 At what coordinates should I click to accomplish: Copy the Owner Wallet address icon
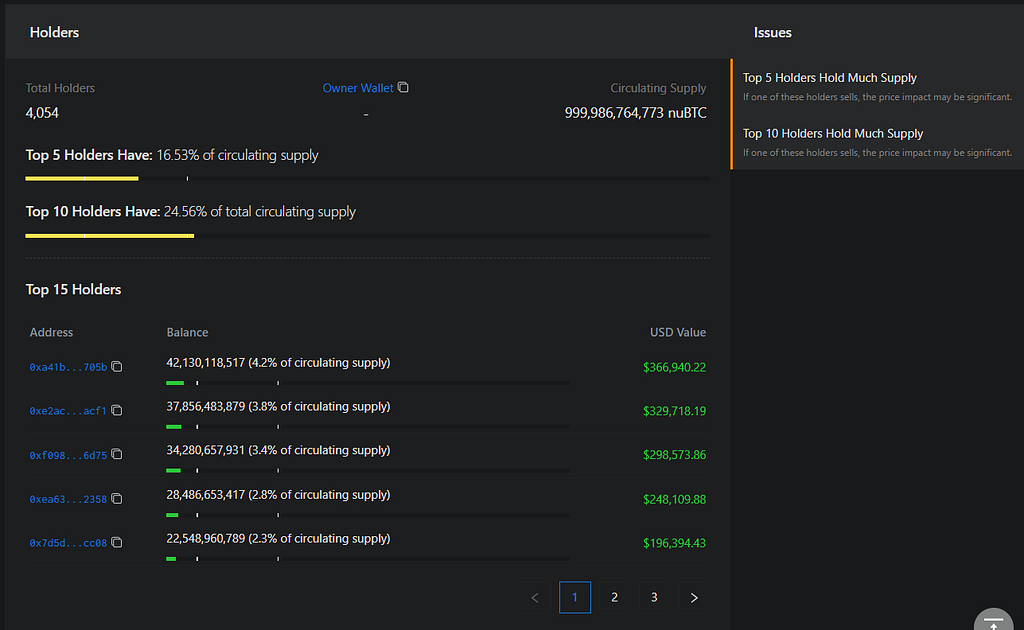coord(403,87)
